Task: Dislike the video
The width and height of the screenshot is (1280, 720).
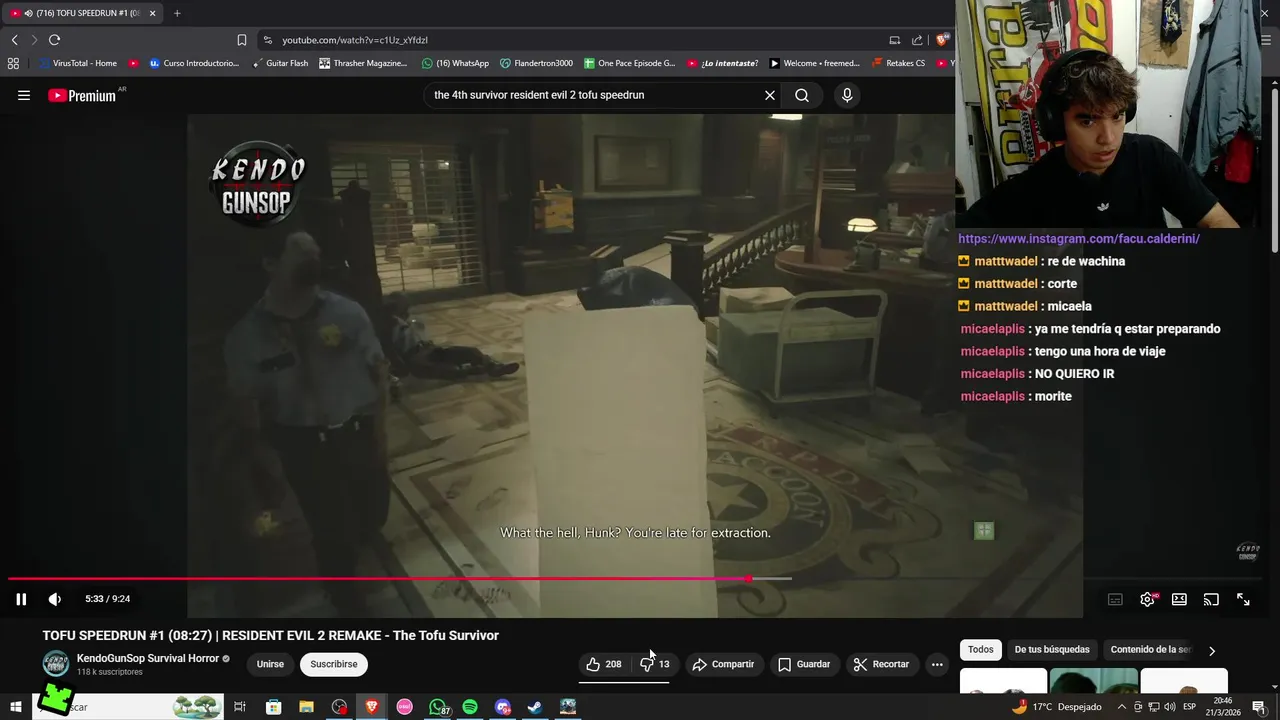Action: (x=655, y=664)
